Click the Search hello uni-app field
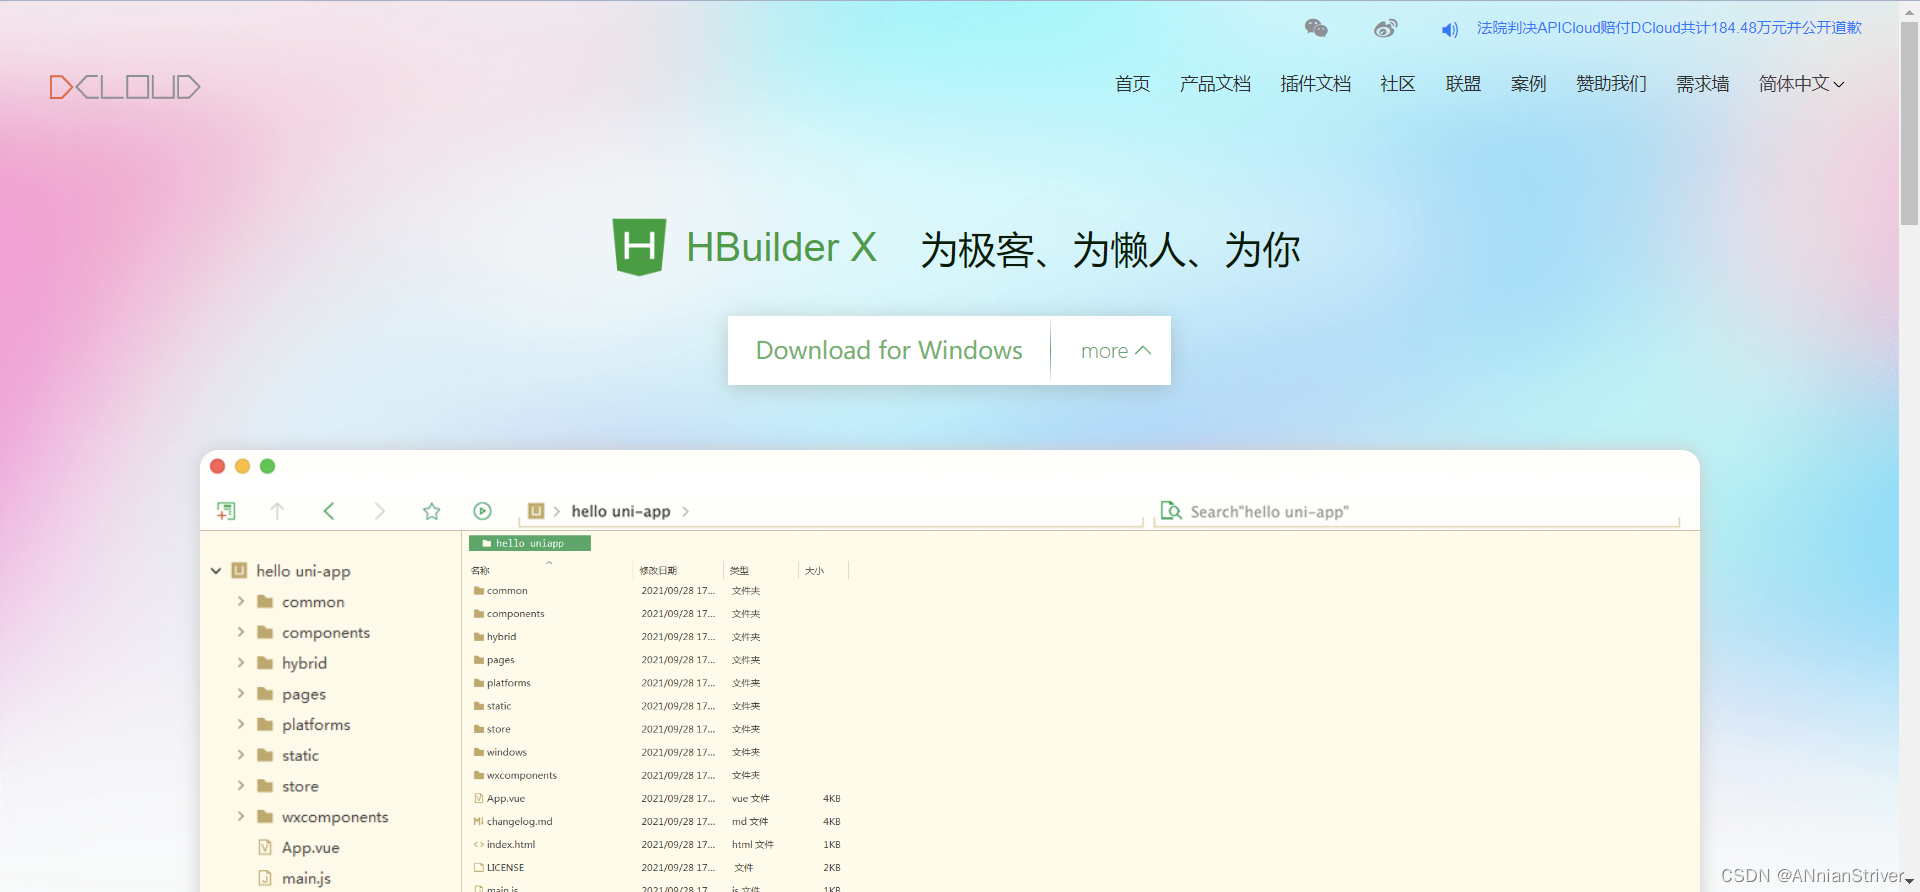The height and width of the screenshot is (892, 1920). [1416, 512]
